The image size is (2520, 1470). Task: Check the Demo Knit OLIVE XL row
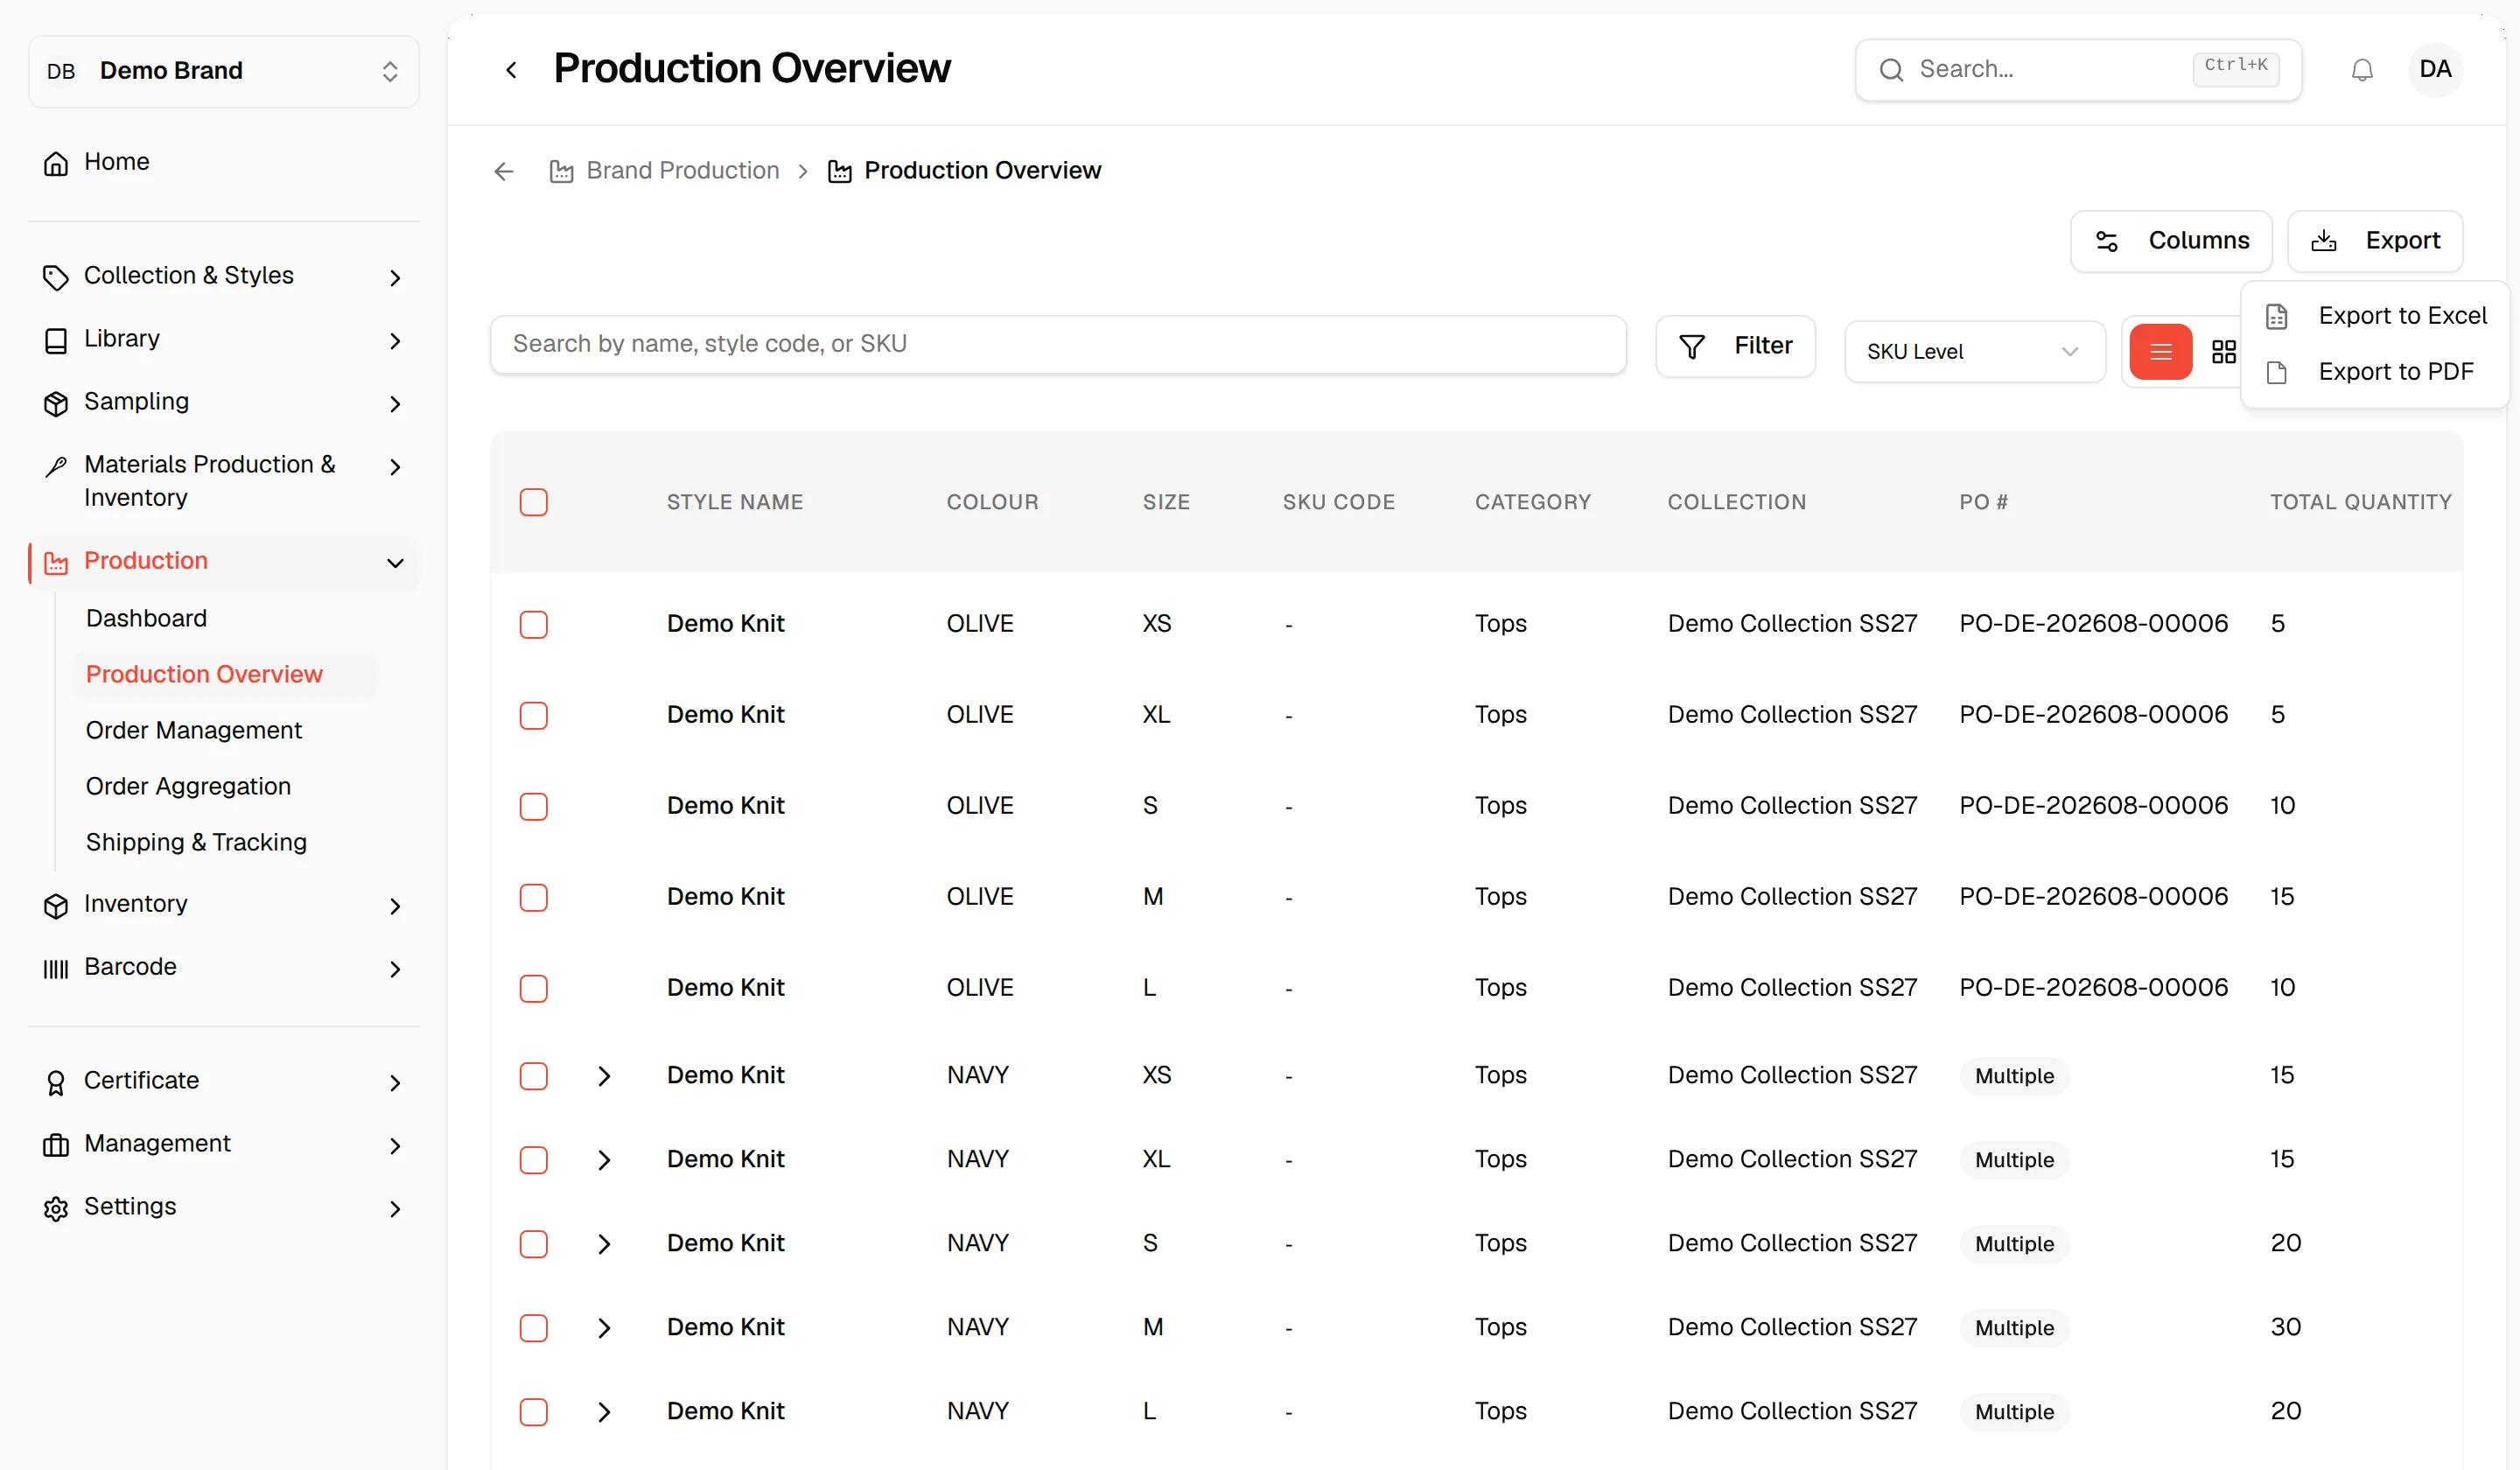pyautogui.click(x=534, y=716)
